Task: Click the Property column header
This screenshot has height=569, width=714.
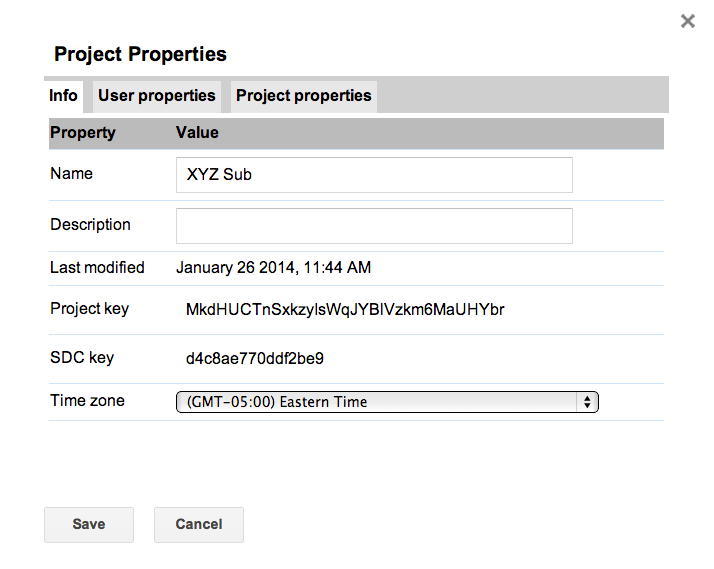Action: (x=83, y=133)
